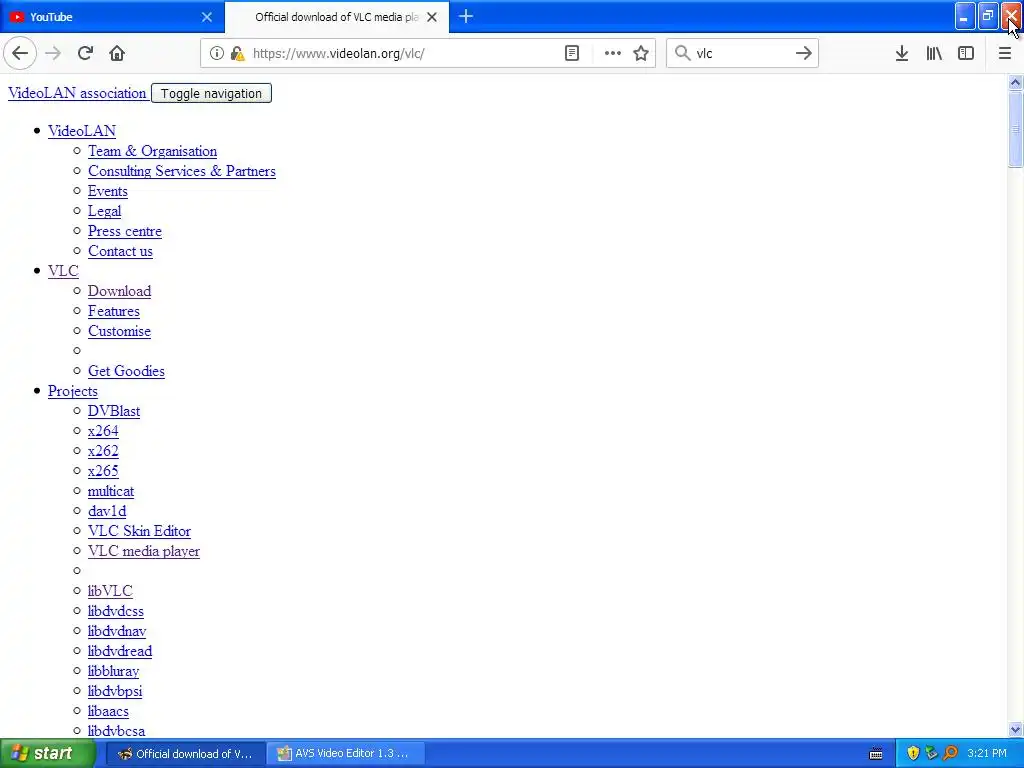Close the YouTube tab
Viewport: 1024px width, 768px height.
[207, 17]
